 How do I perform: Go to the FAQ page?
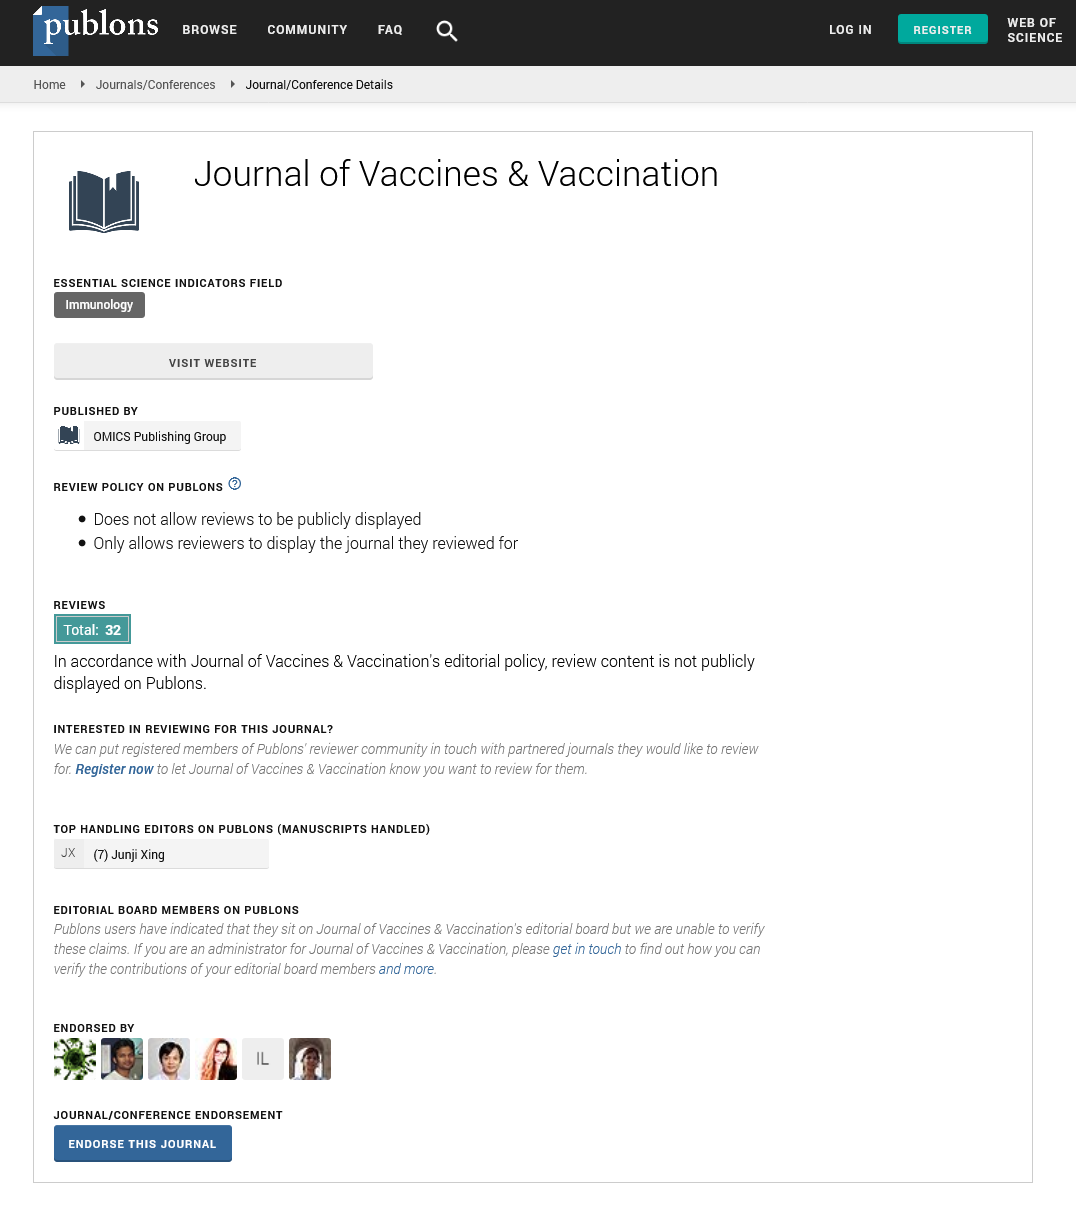click(390, 30)
